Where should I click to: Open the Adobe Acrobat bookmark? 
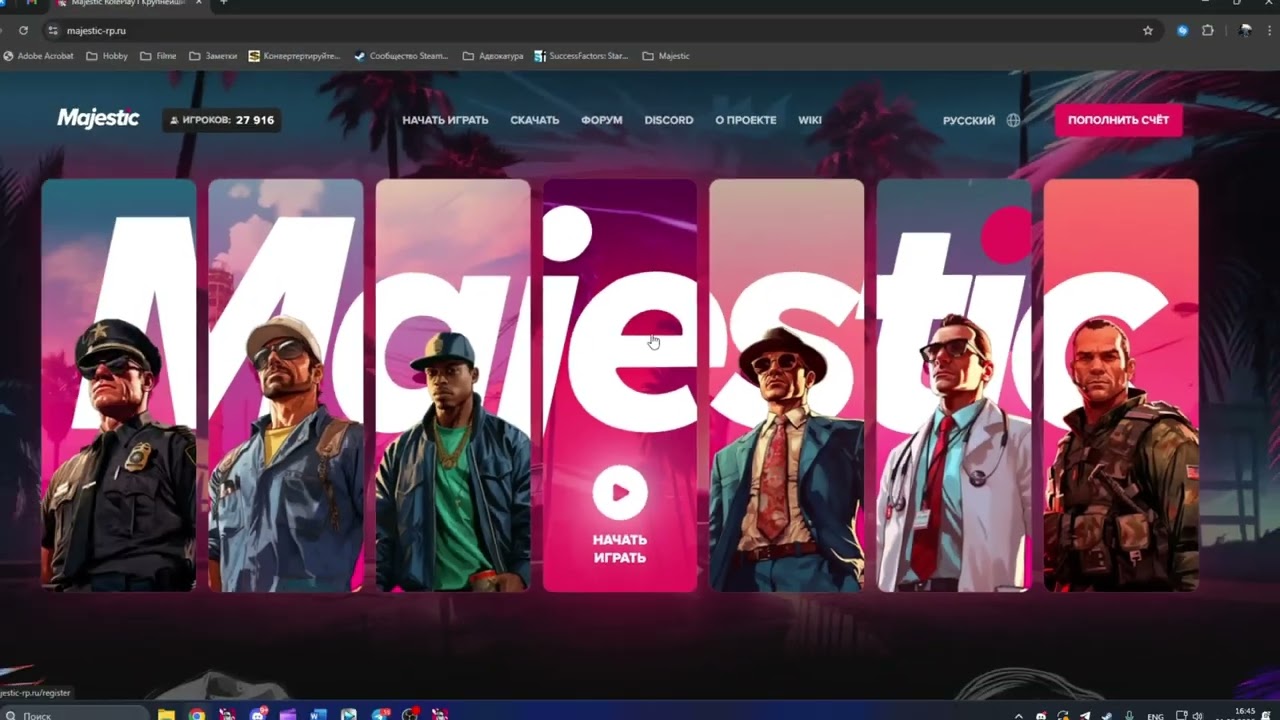(38, 56)
